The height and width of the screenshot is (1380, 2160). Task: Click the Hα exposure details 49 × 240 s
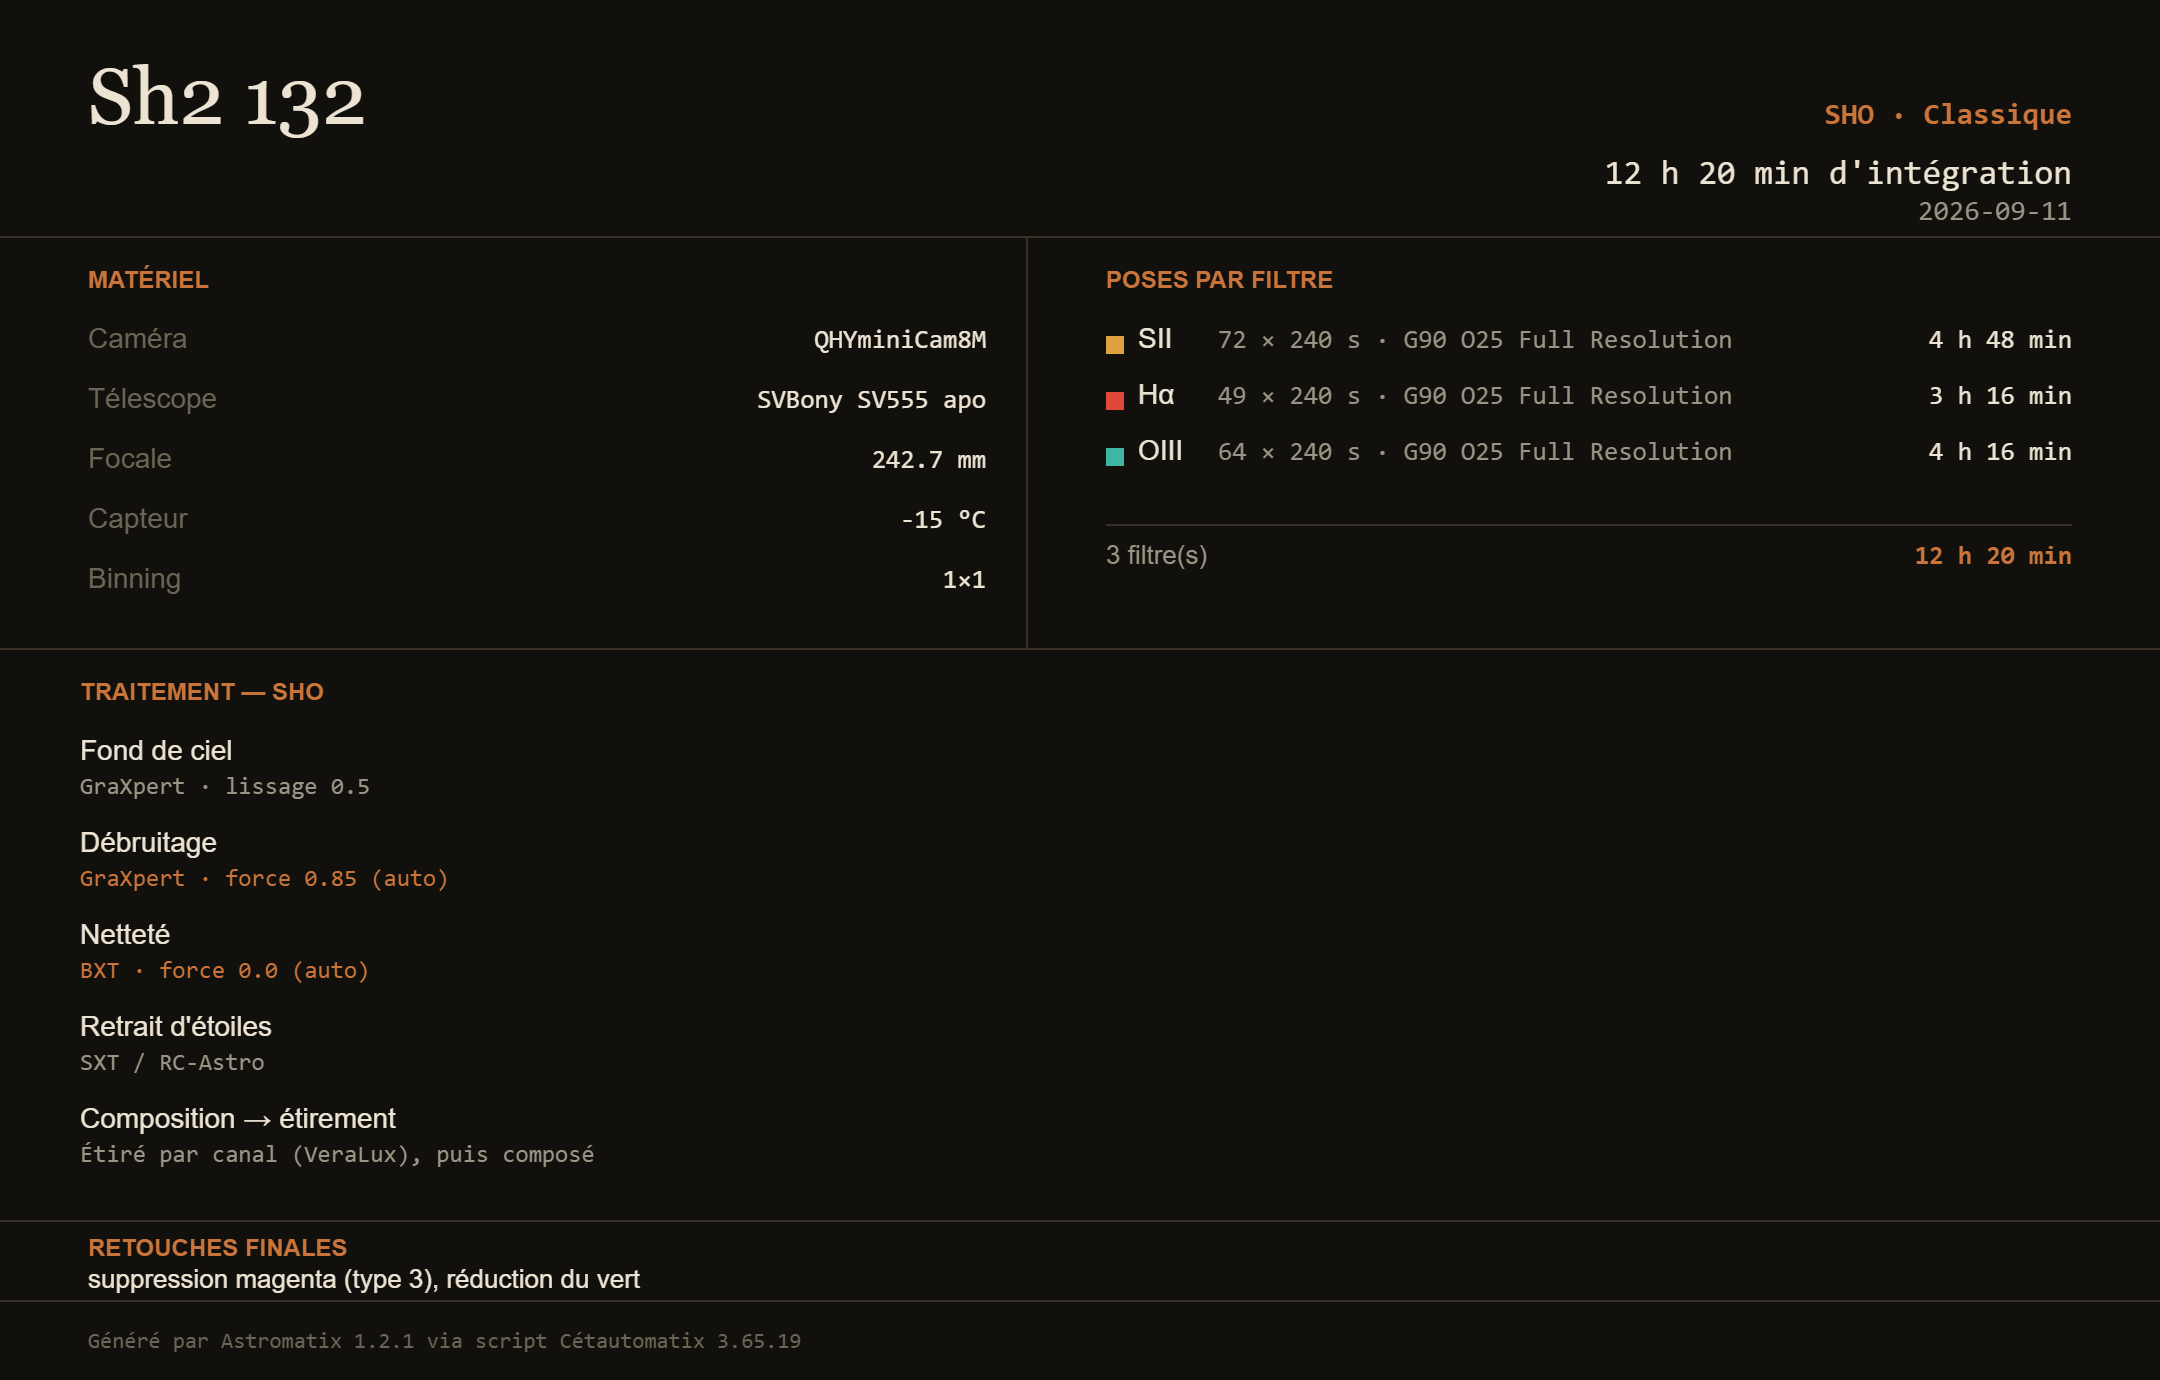coord(1288,396)
